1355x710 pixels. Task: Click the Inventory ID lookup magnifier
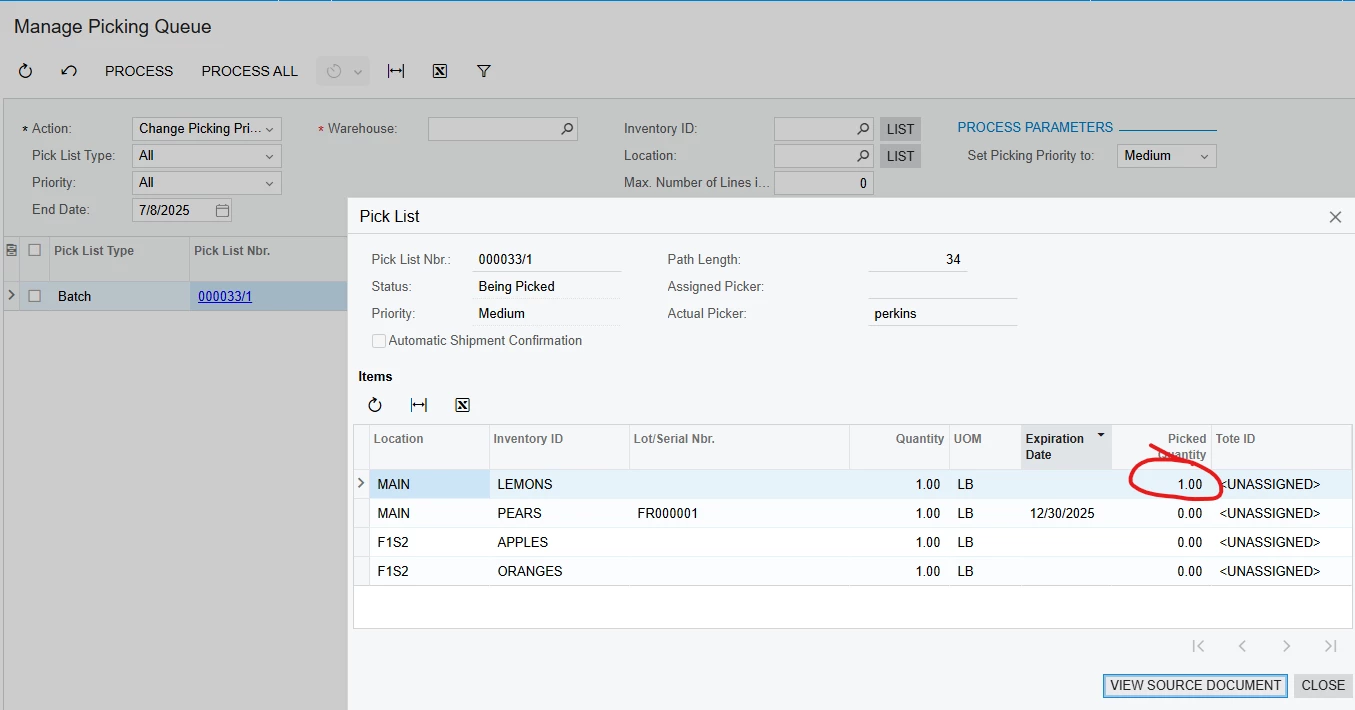(x=863, y=129)
